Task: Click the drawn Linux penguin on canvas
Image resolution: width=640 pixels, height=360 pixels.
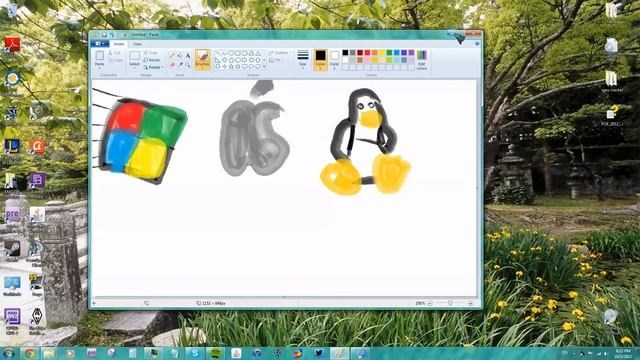Action: click(x=364, y=142)
